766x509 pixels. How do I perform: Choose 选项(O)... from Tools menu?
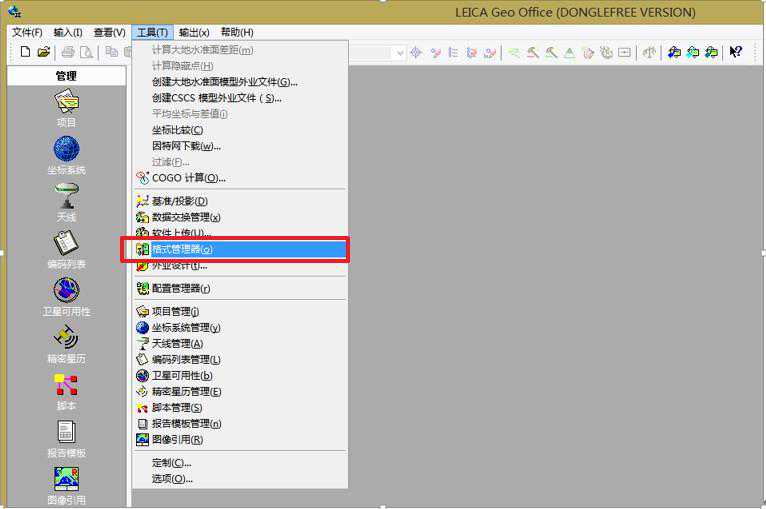pos(240,479)
